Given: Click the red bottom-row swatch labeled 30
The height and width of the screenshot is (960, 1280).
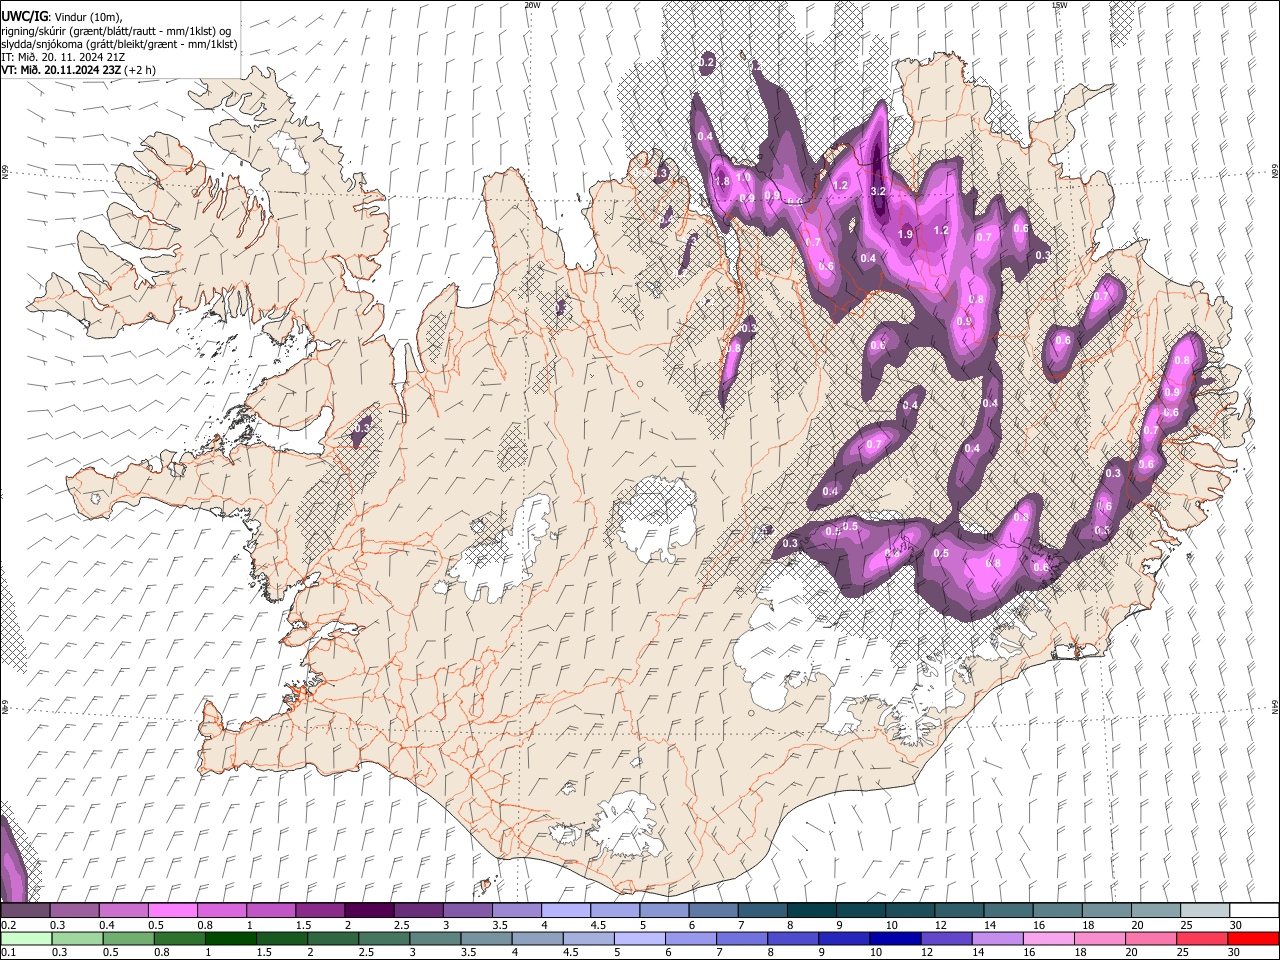Looking at the screenshot, I should click(x=1253, y=938).
